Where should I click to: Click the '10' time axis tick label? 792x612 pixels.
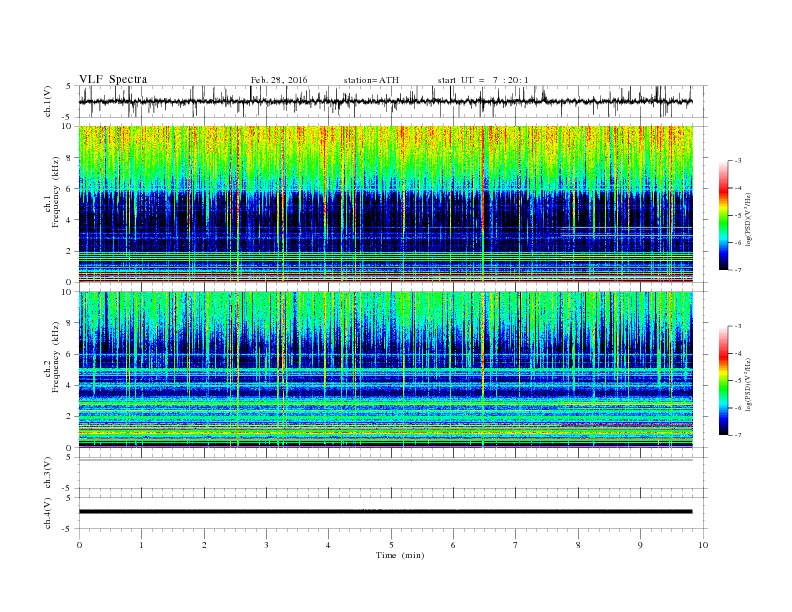tap(703, 545)
